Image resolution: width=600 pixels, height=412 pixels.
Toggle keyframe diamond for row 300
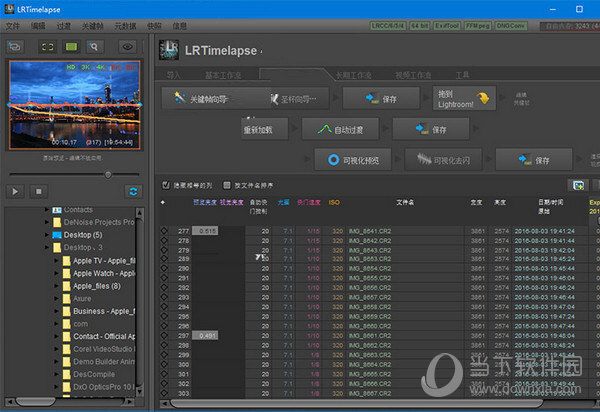[x=164, y=364]
